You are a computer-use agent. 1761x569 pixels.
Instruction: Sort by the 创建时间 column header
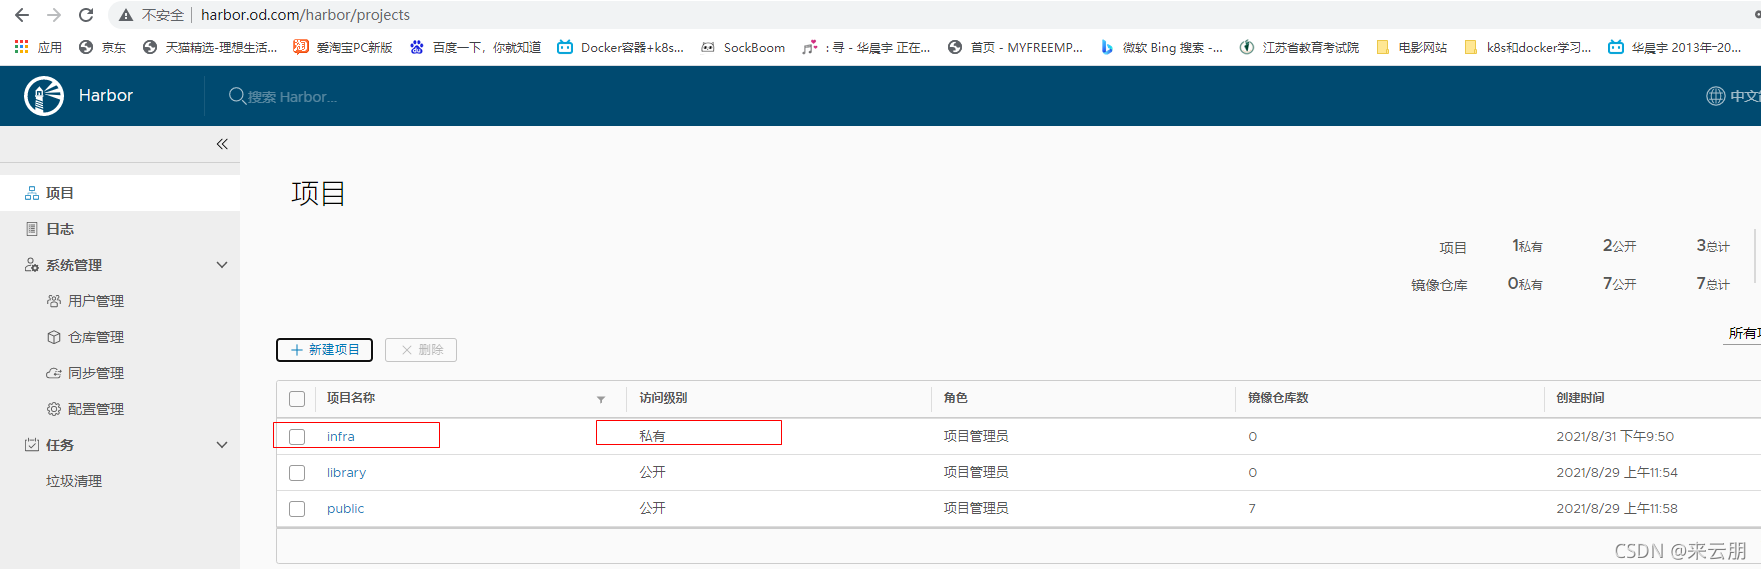(x=1580, y=398)
